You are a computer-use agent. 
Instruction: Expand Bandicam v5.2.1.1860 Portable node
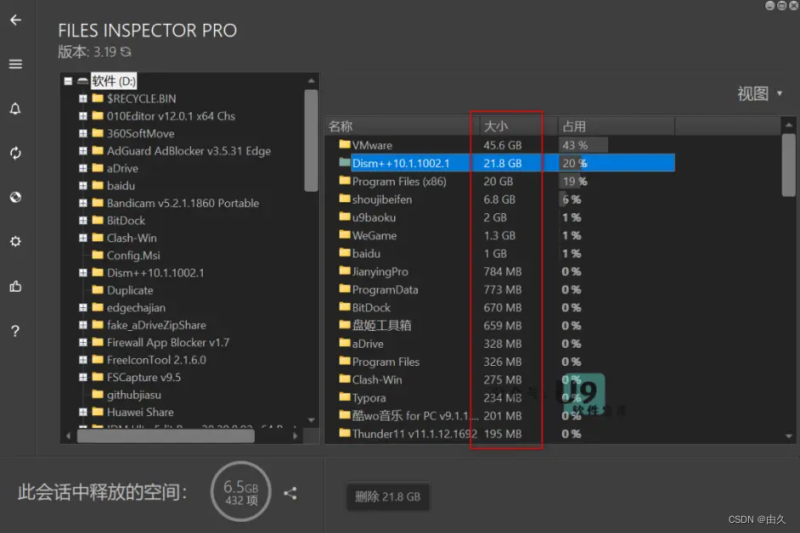(83, 203)
